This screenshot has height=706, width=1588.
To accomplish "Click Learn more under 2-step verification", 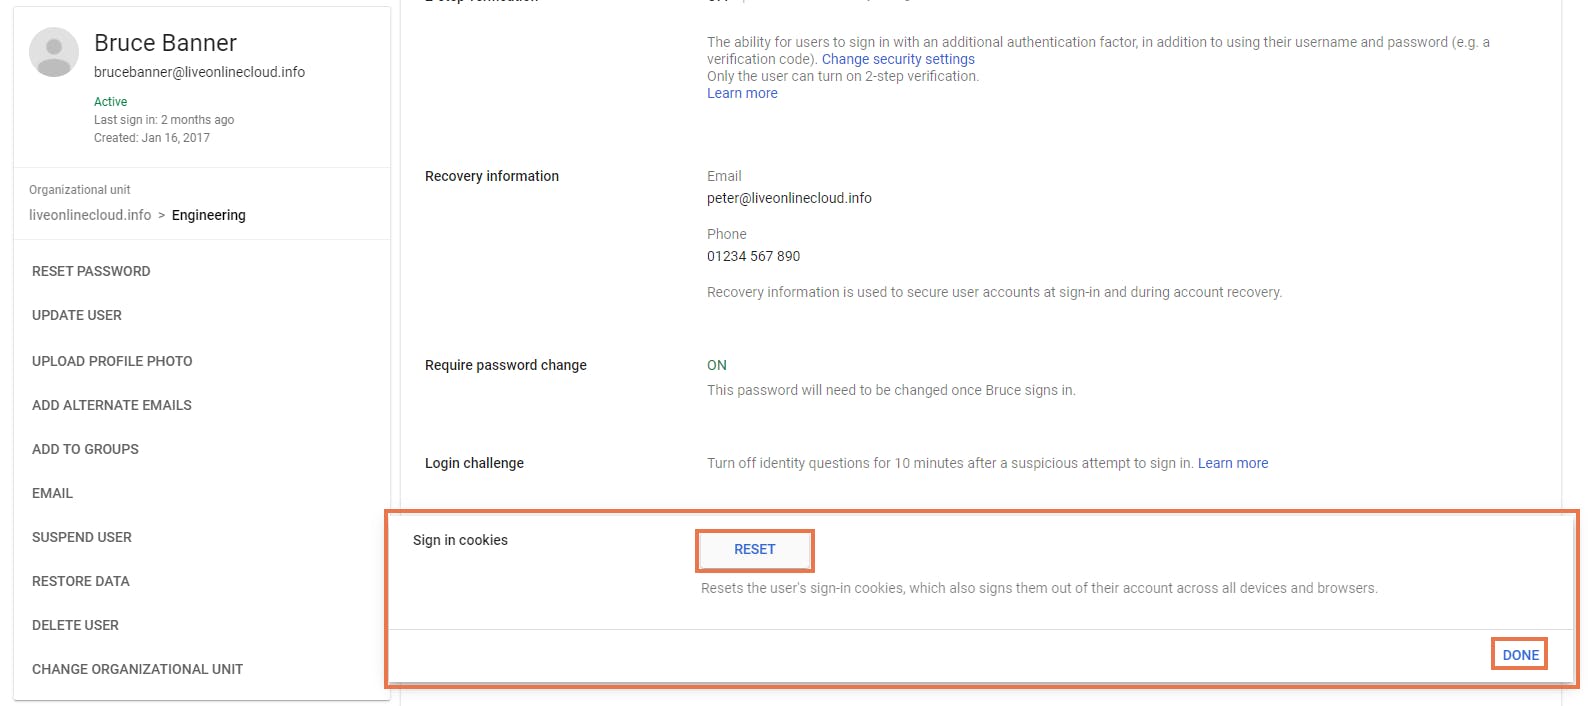I will pos(742,93).
